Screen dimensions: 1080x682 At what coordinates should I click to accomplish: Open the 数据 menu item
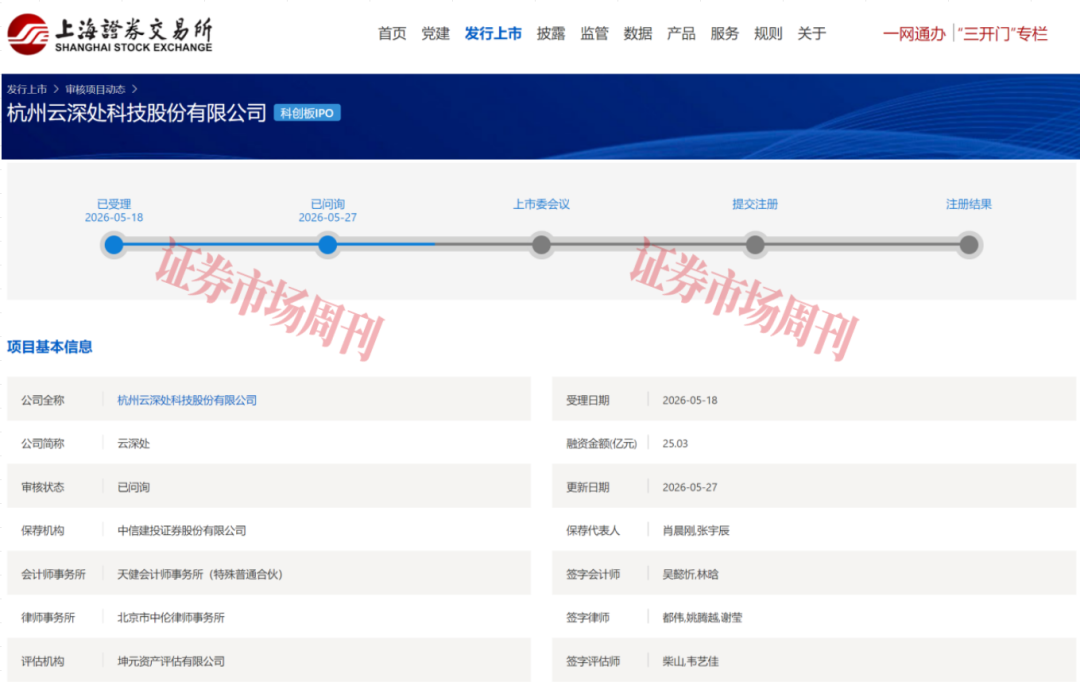coord(638,33)
